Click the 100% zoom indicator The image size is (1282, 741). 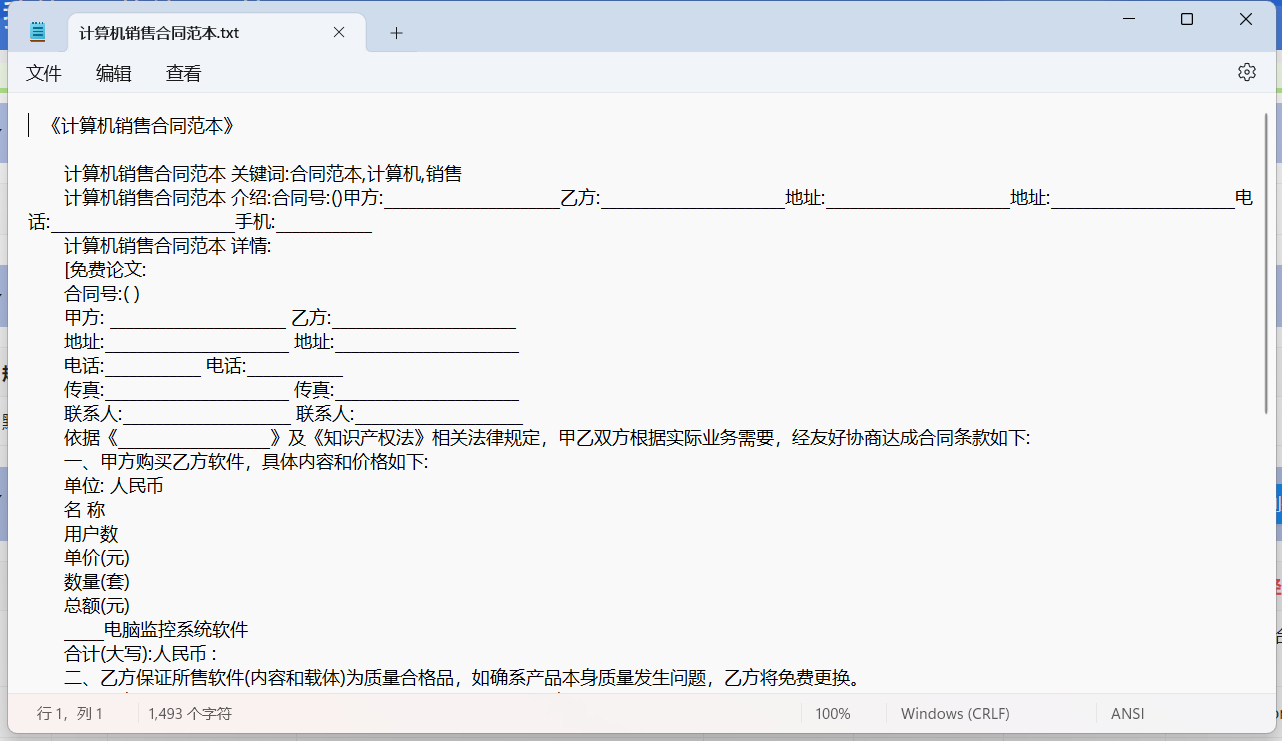coord(834,713)
